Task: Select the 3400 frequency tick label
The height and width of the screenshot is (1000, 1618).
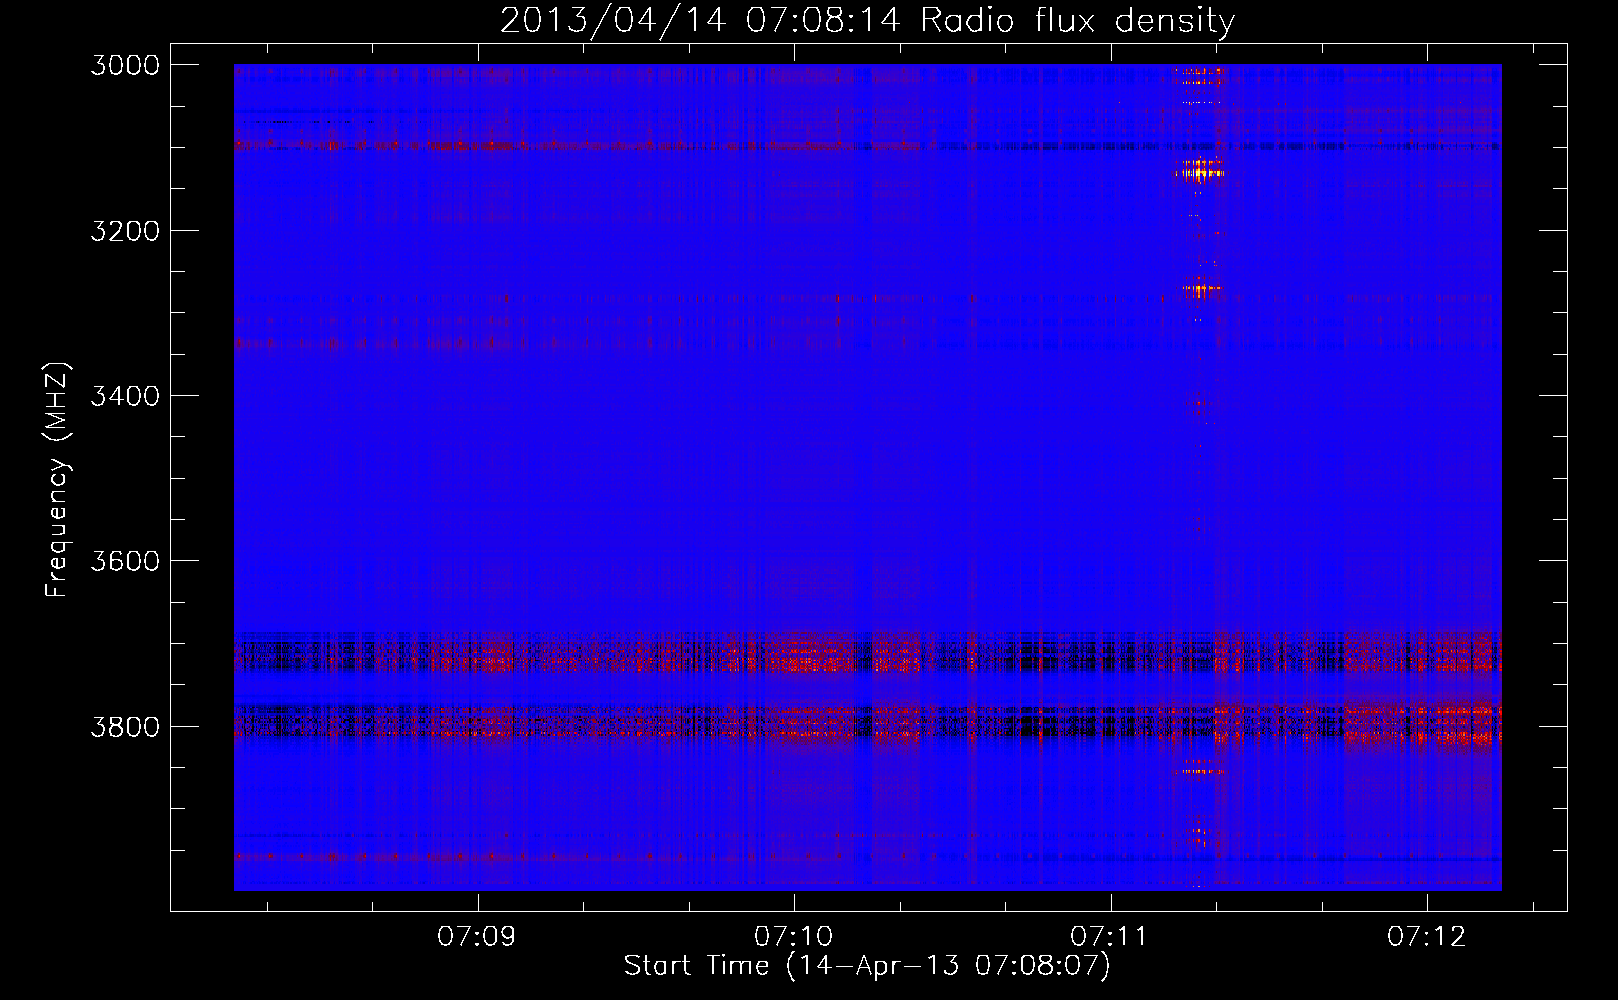Action: pos(125,396)
